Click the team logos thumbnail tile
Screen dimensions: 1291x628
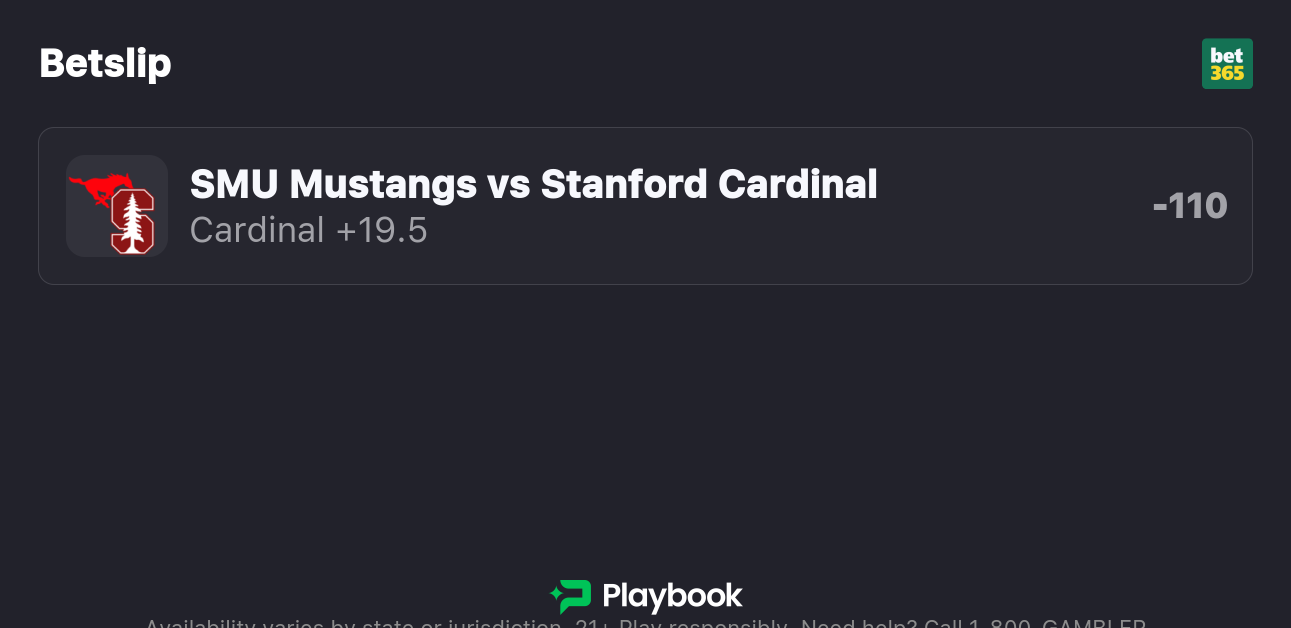pos(116,206)
